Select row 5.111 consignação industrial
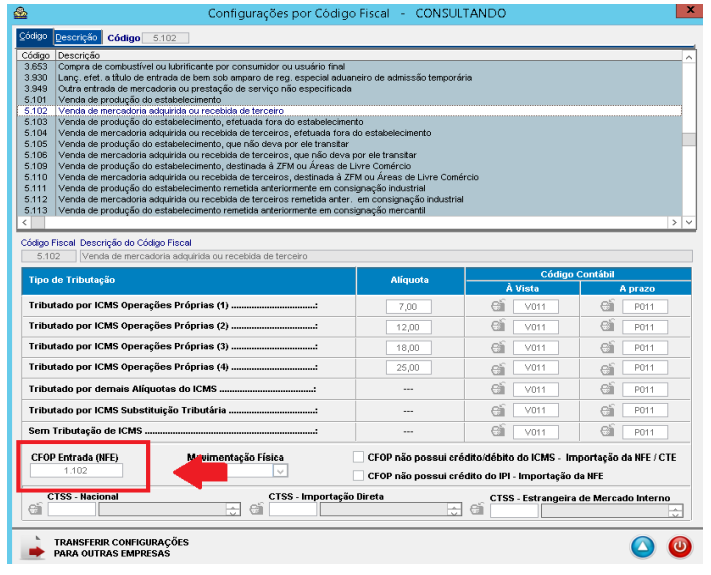The width and height of the screenshot is (711, 575). coord(350,188)
